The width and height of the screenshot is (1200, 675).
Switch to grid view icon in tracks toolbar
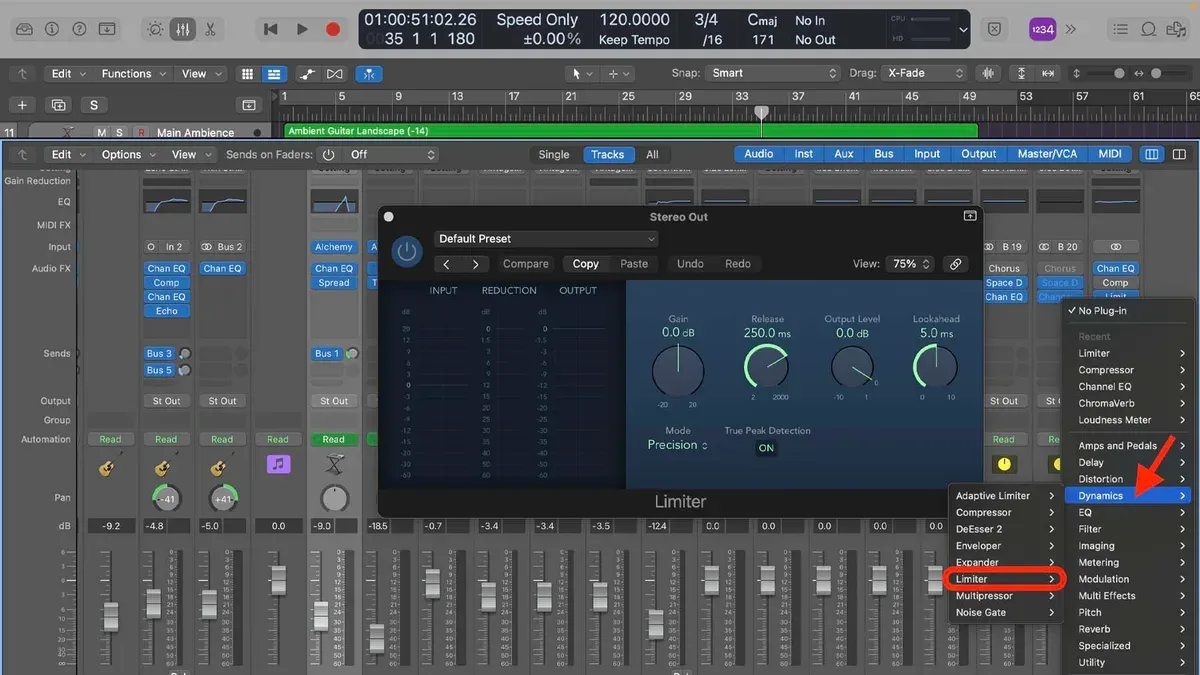[247, 74]
